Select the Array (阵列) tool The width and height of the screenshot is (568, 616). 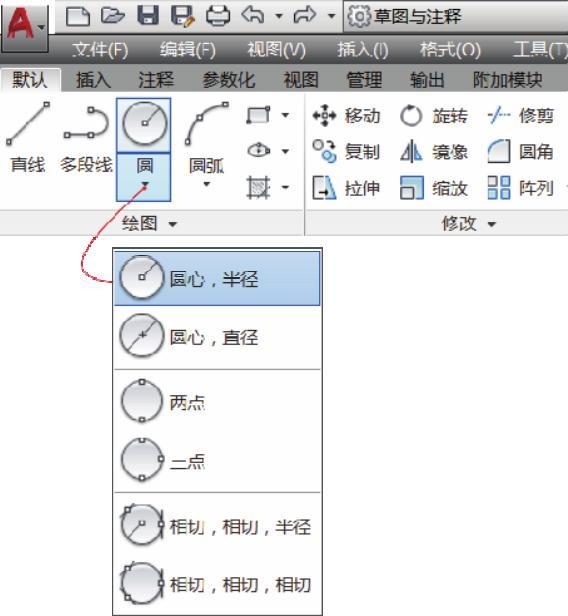point(520,188)
